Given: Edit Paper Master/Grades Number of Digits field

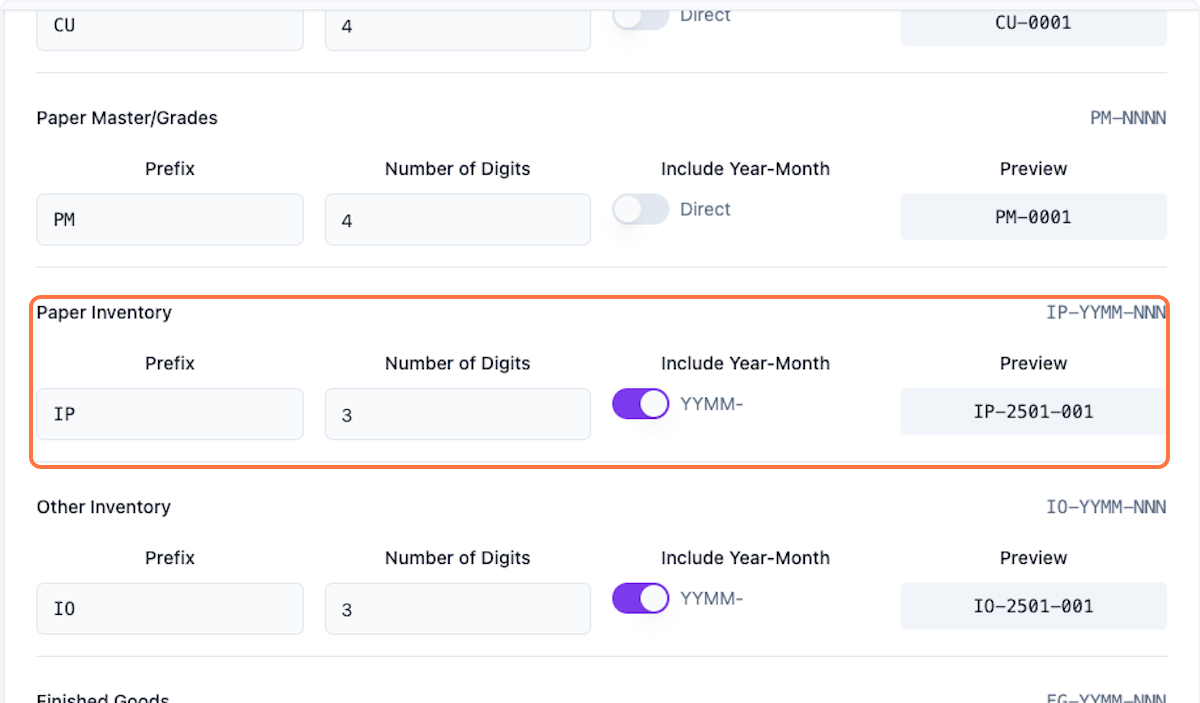Looking at the screenshot, I should point(457,219).
